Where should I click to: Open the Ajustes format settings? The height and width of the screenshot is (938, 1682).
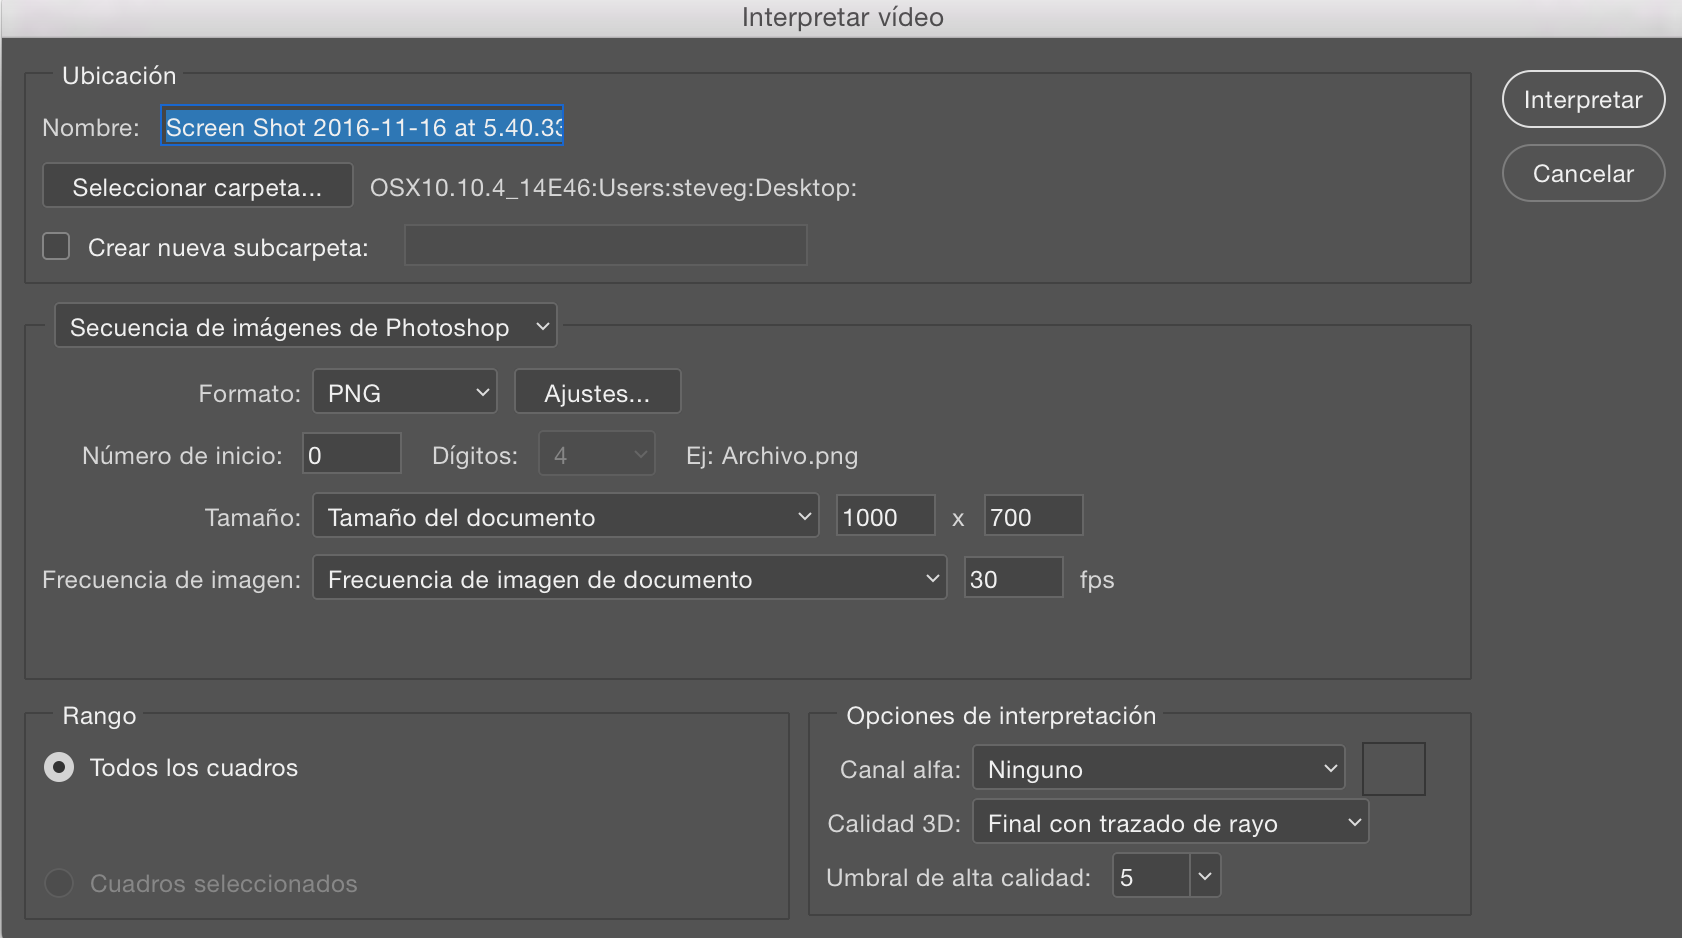(597, 392)
